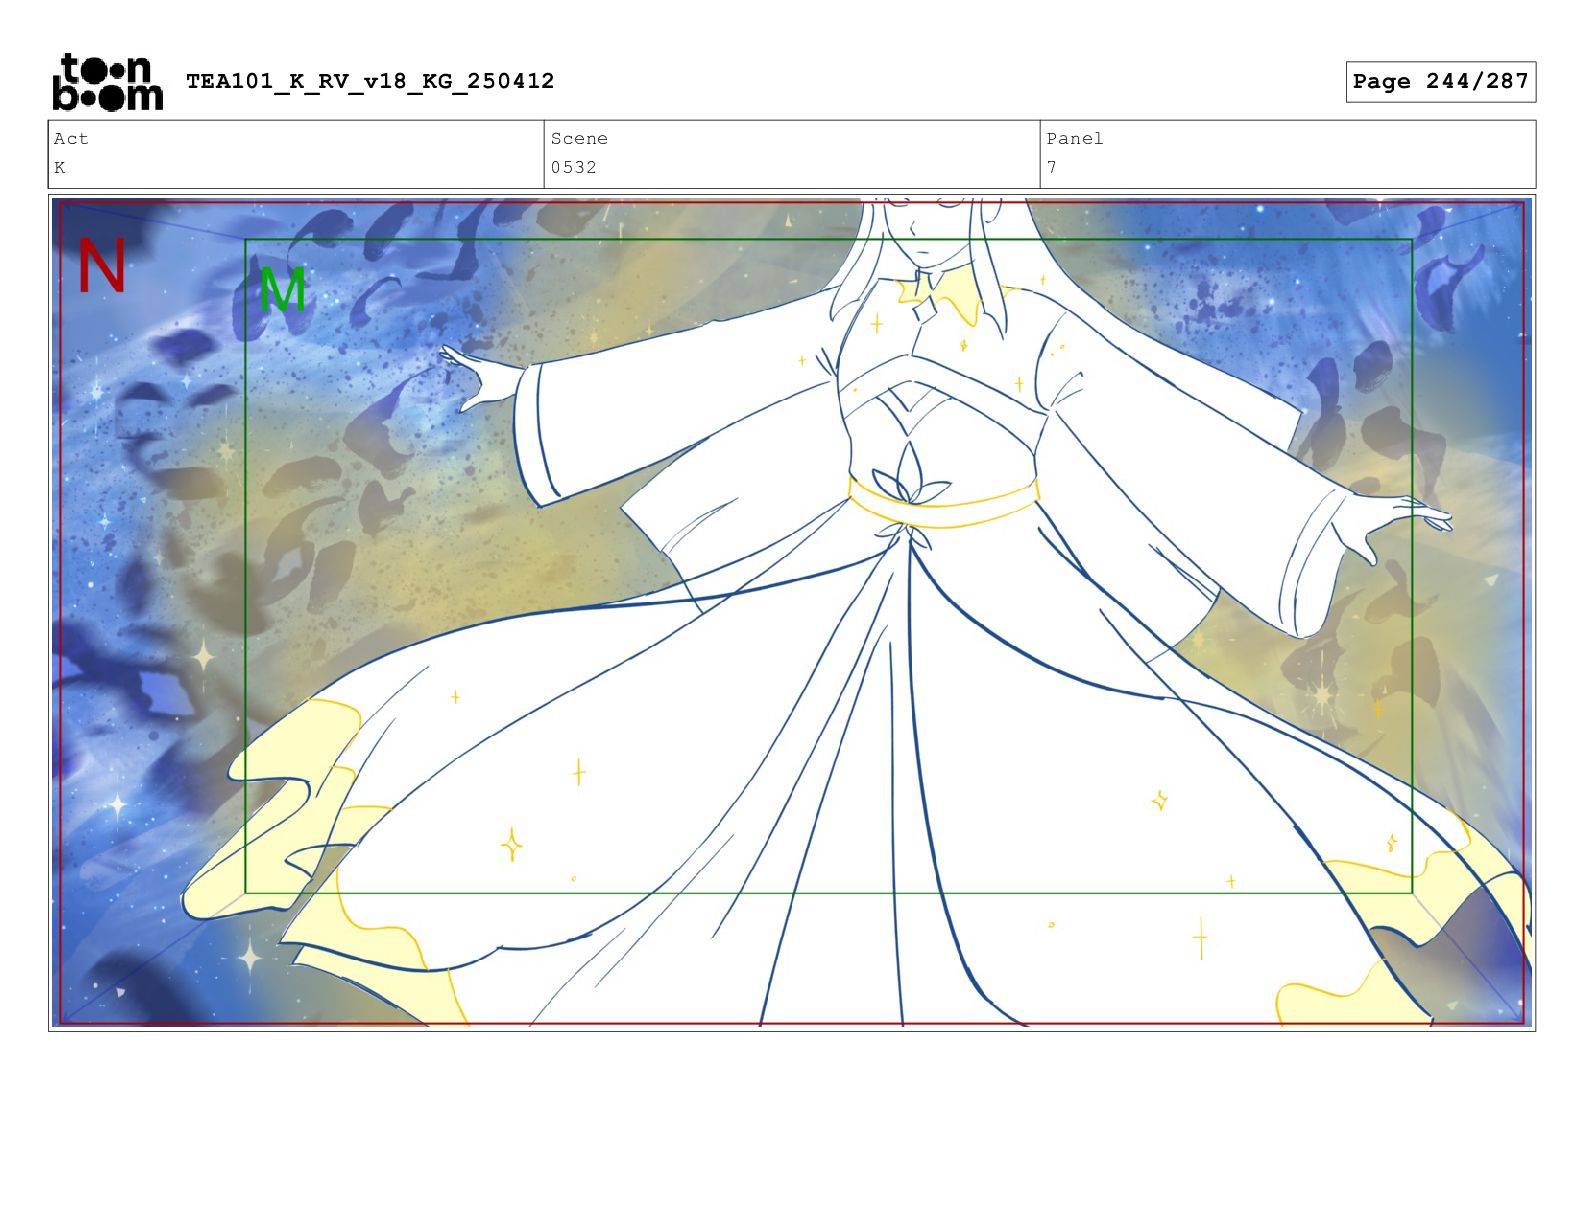The height and width of the screenshot is (1224, 1584).
Task: Select the Scene number 0532
Action: point(574,167)
